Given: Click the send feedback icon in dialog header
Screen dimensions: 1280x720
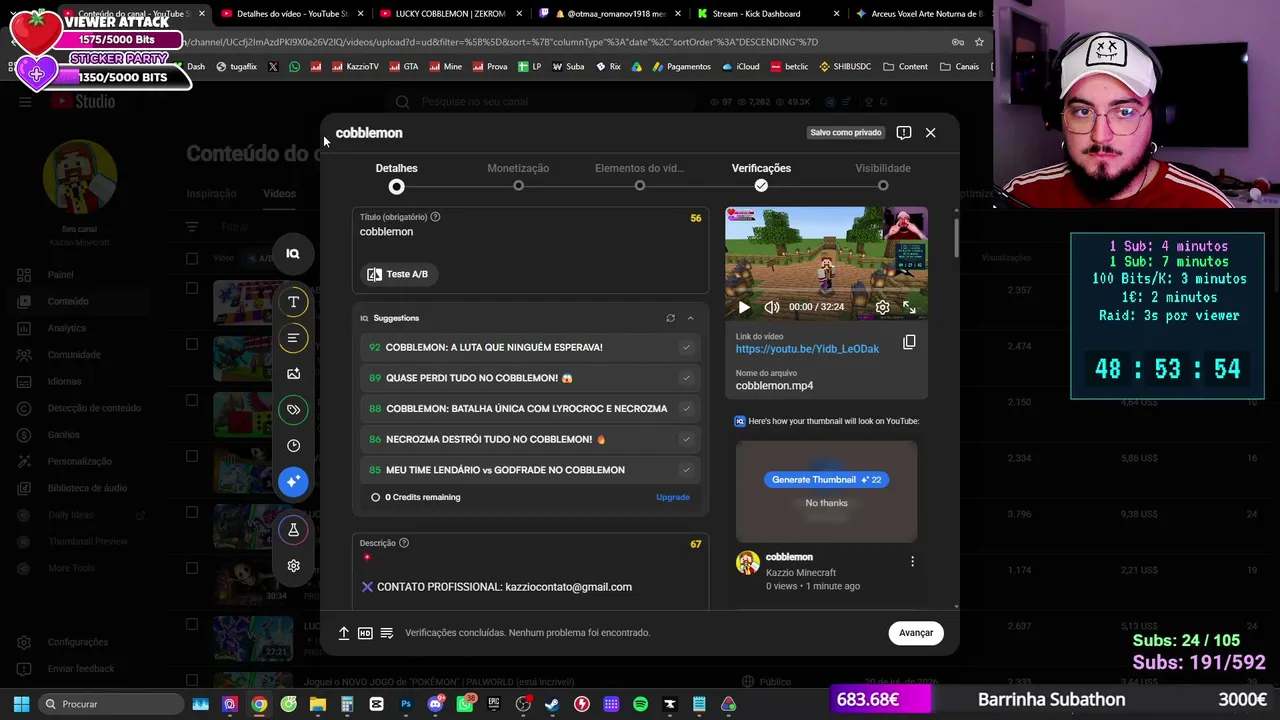Looking at the screenshot, I should point(903,133).
